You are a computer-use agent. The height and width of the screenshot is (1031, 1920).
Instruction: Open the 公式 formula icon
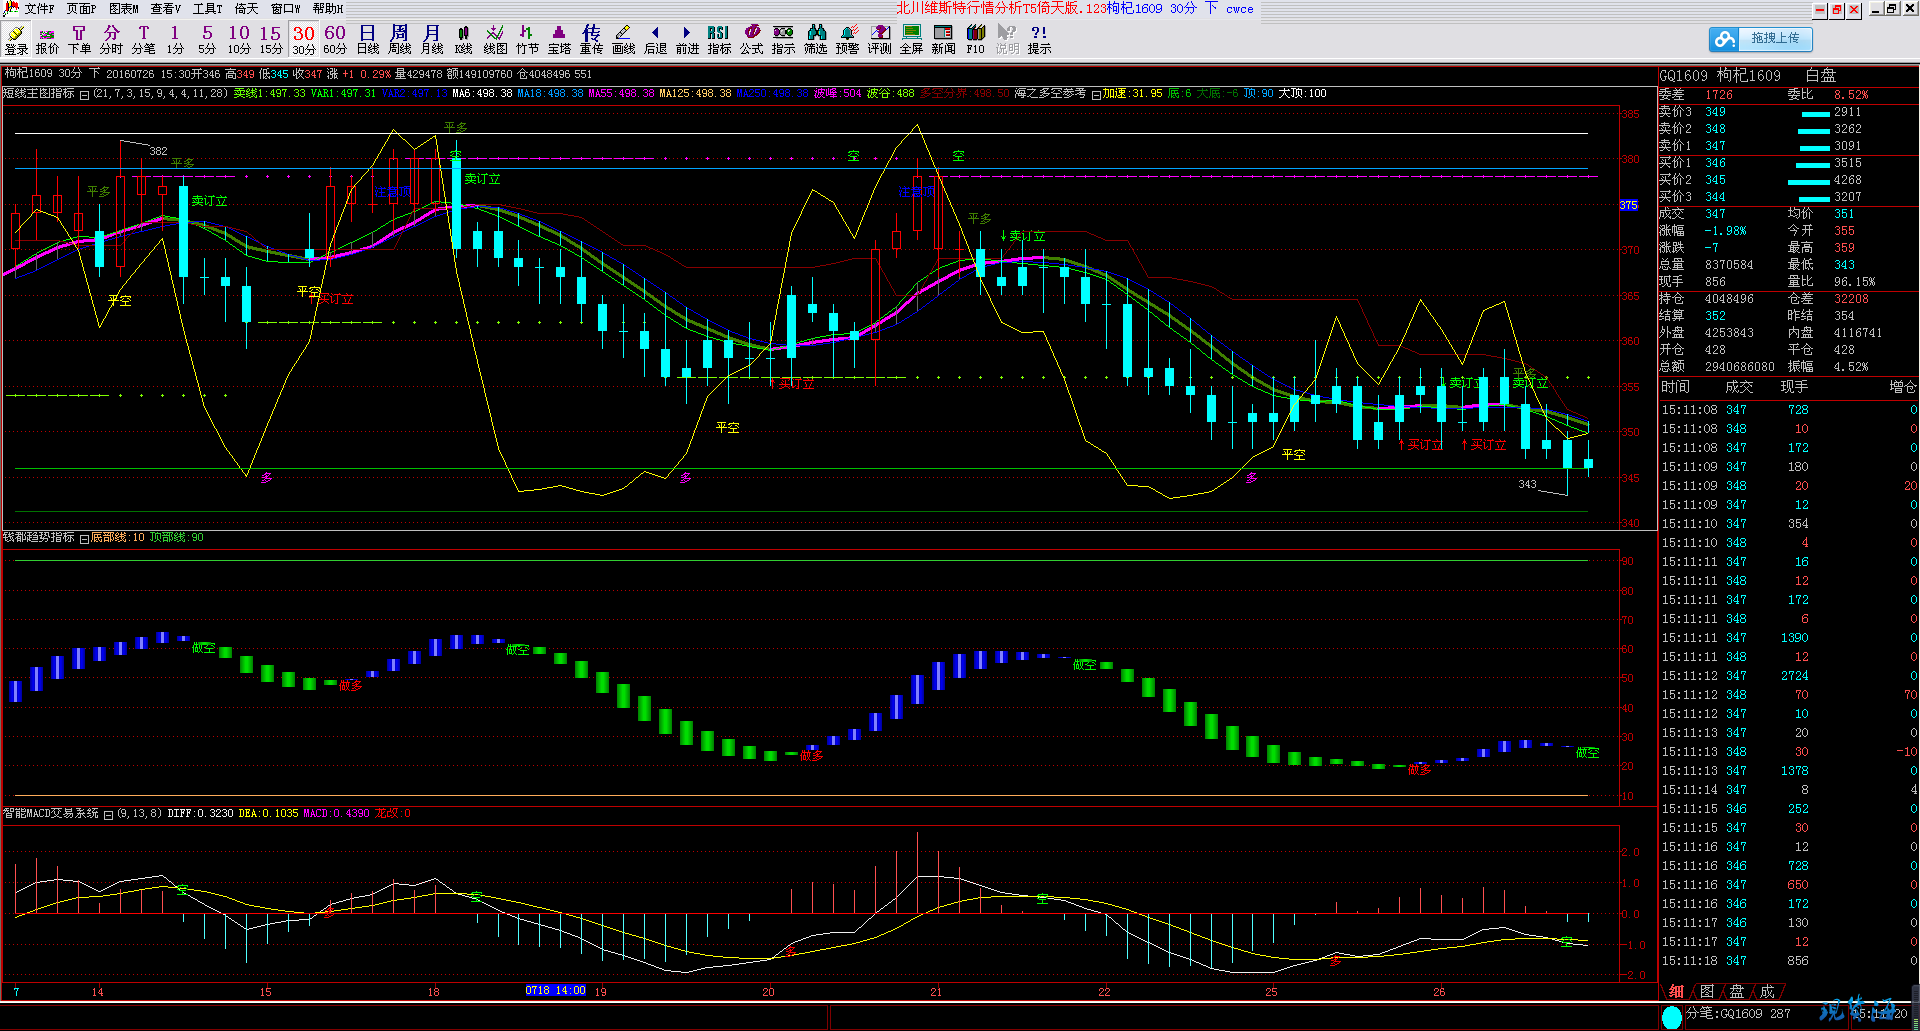(x=751, y=39)
